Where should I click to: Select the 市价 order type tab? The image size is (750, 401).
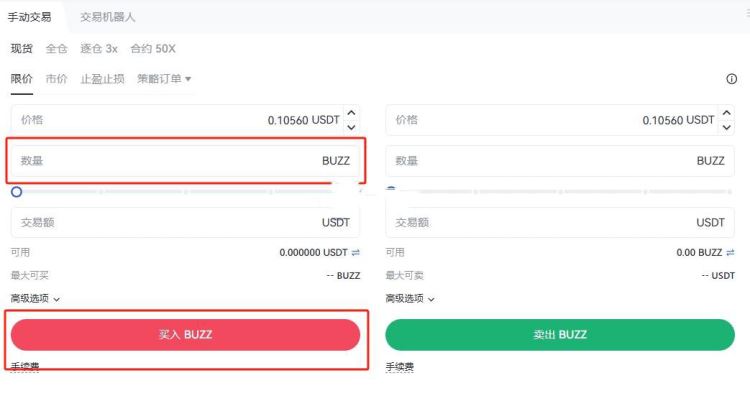click(x=56, y=79)
